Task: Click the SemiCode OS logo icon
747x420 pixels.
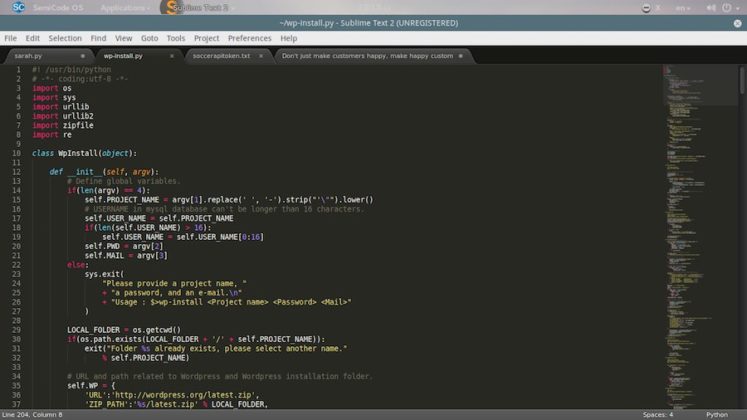Action: point(18,7)
